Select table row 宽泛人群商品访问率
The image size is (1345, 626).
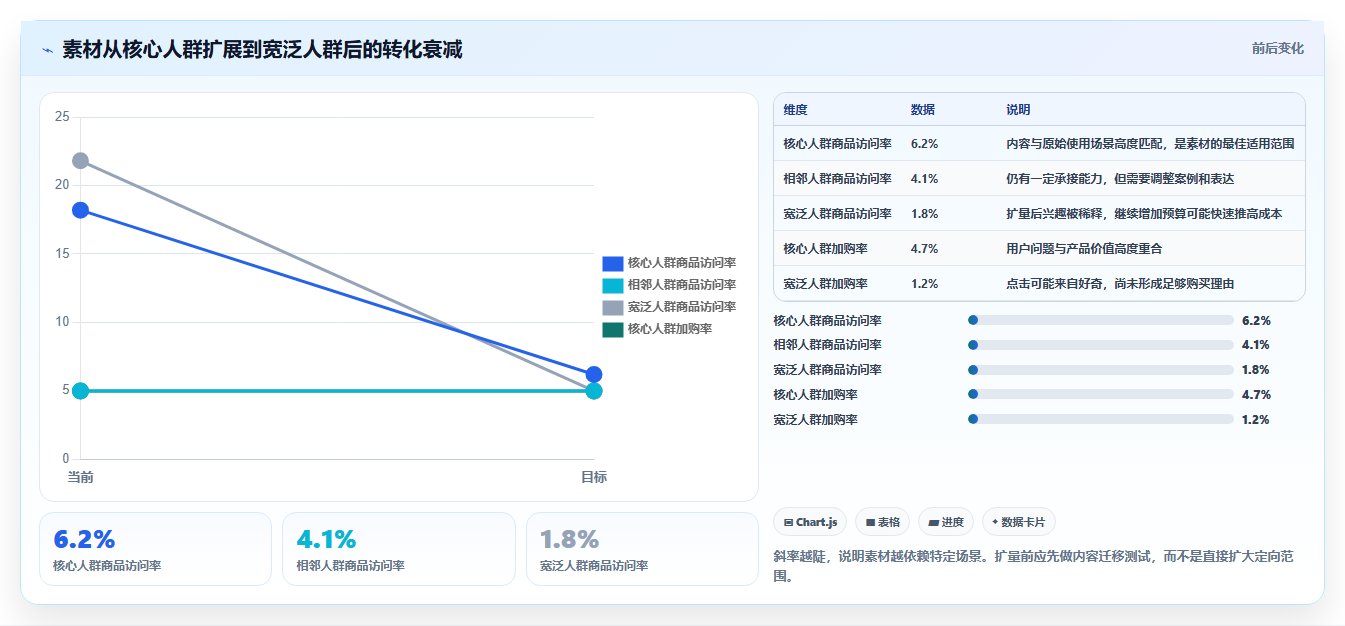(x=1039, y=213)
